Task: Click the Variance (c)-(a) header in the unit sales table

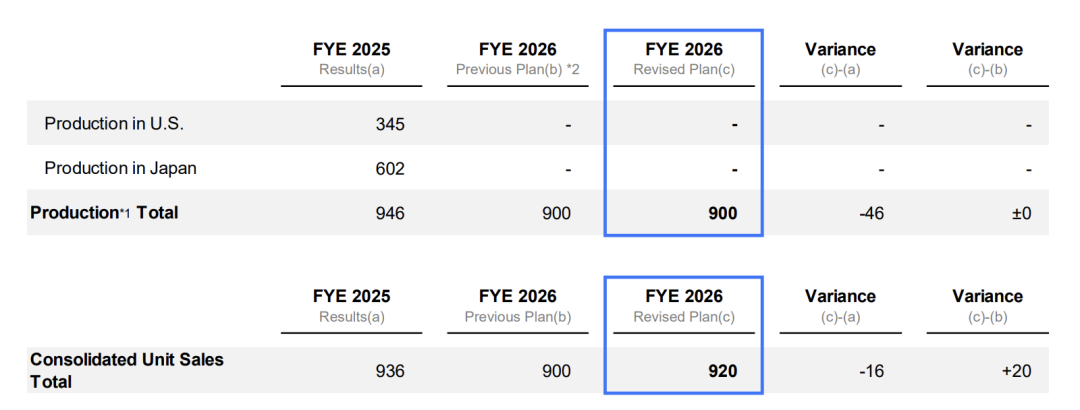Action: pyautogui.click(x=840, y=306)
